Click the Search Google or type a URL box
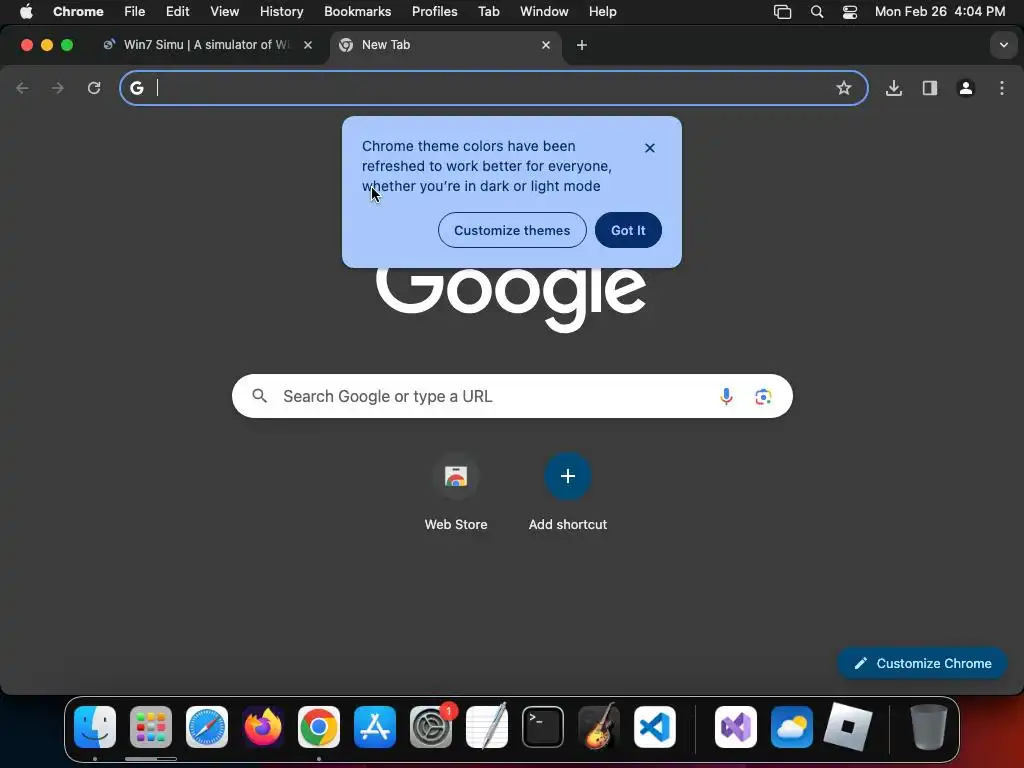This screenshot has height=768, width=1024. pyautogui.click(x=512, y=396)
